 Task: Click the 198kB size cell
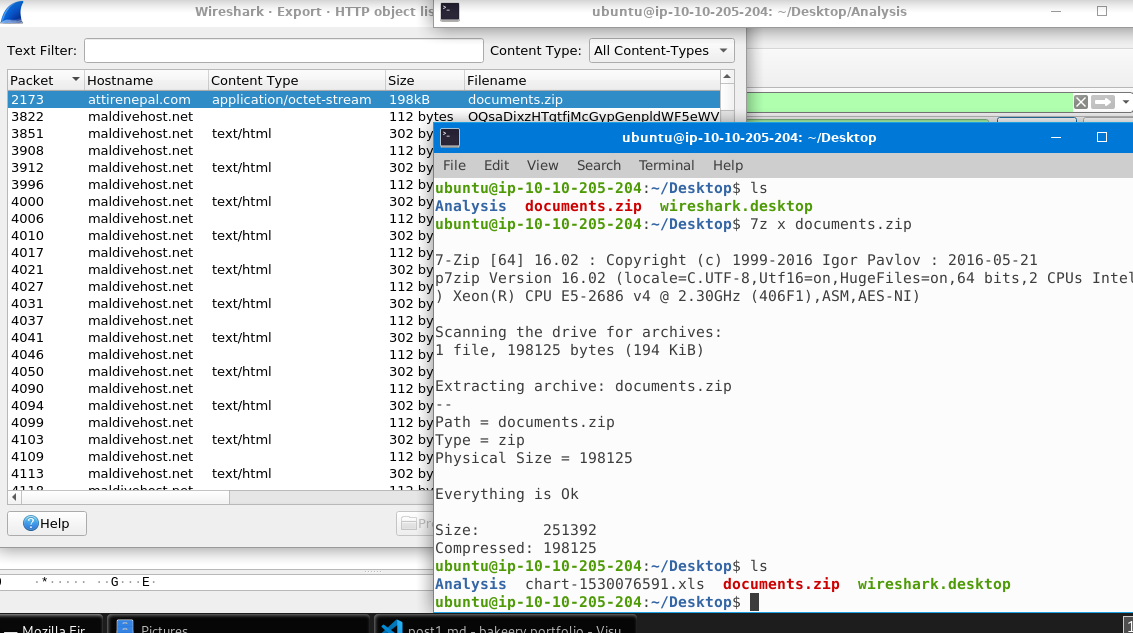point(410,100)
